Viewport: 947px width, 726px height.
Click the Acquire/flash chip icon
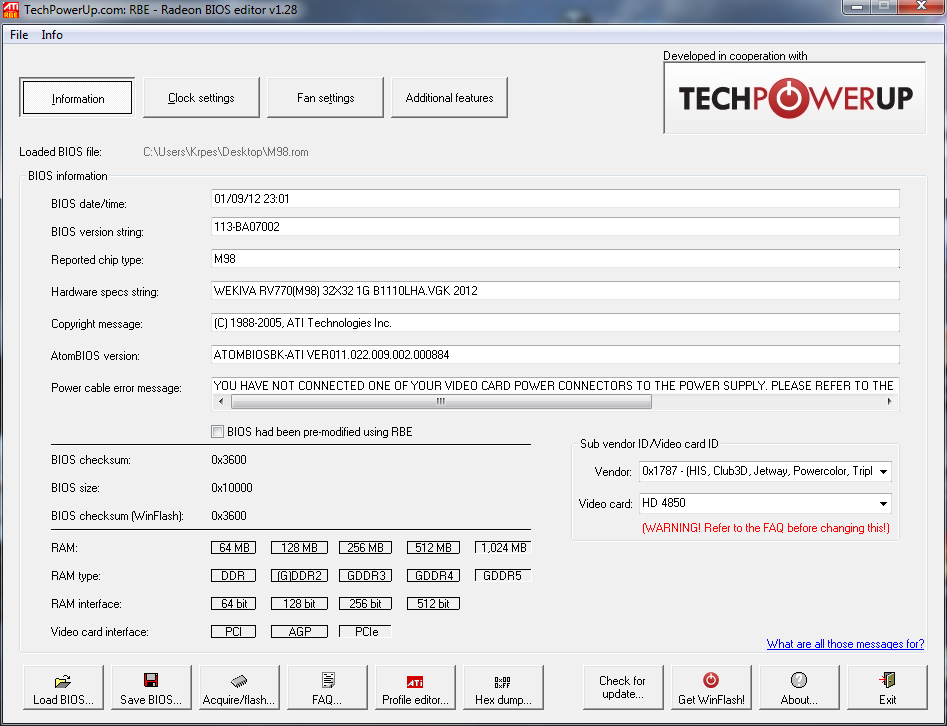coord(238,680)
